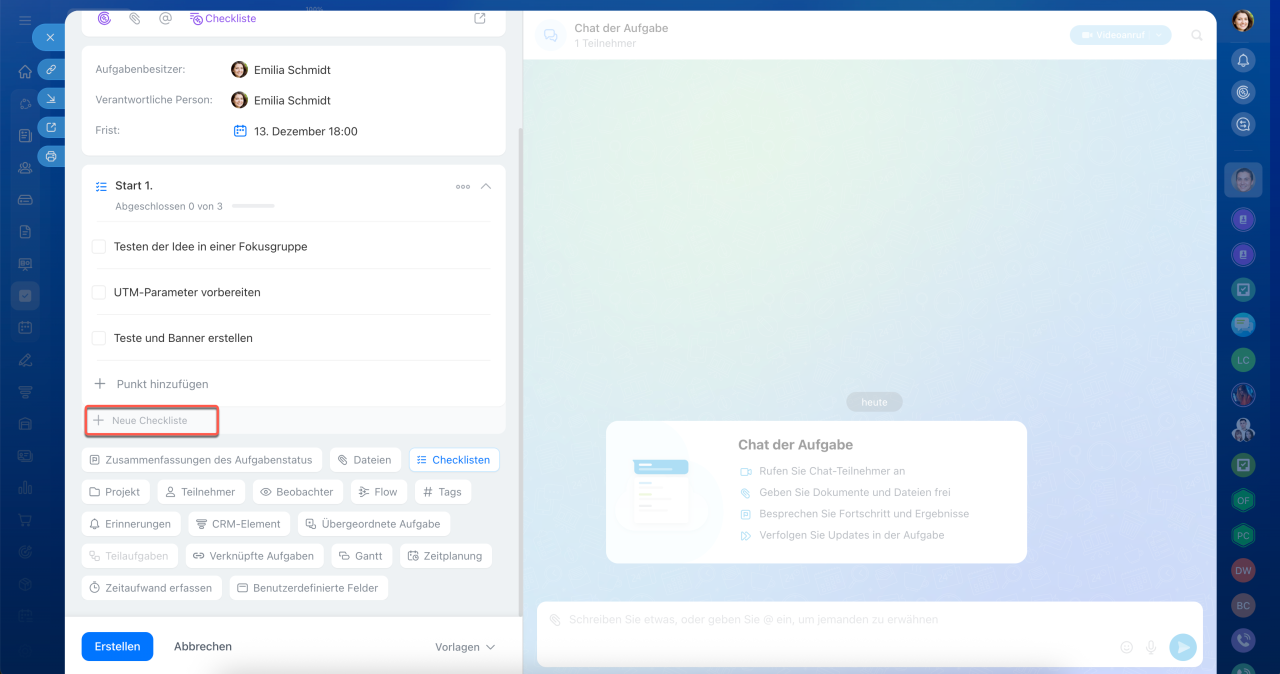Check 'Testen der Idee in einer Fokusgruppe'
Viewport: 1280px width, 674px height.
pyautogui.click(x=99, y=246)
